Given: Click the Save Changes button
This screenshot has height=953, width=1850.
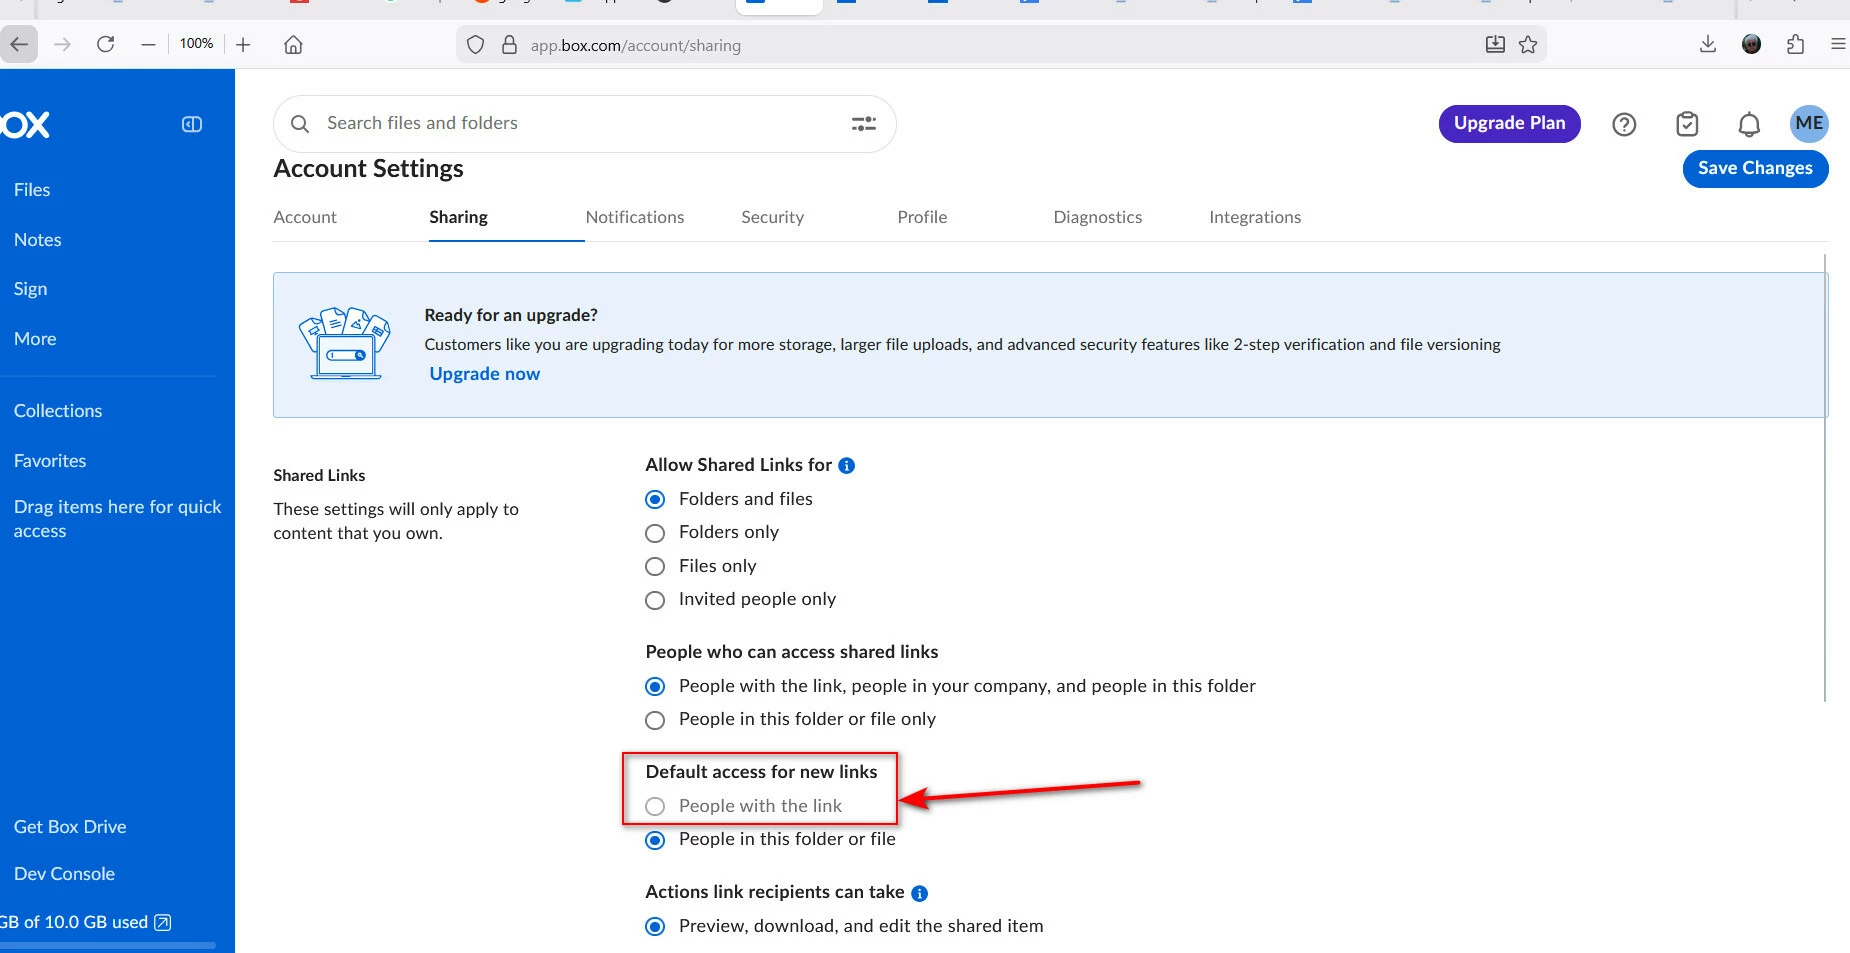Looking at the screenshot, I should 1755,168.
